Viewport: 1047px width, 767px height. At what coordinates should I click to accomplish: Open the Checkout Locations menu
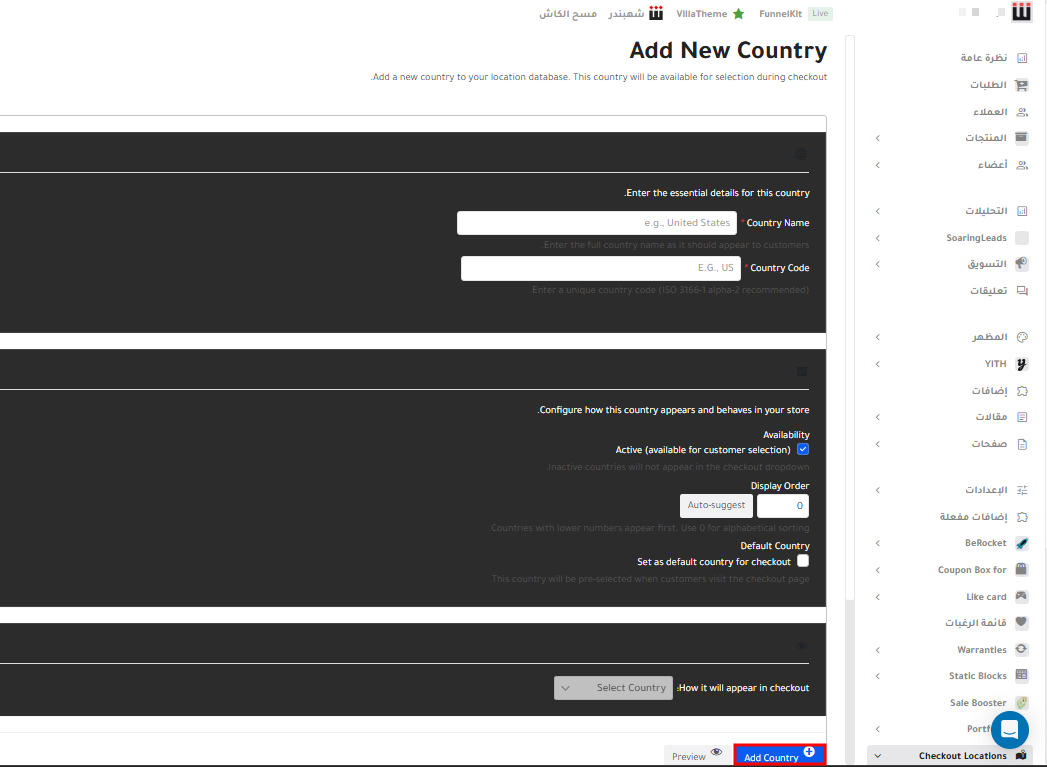click(962, 756)
